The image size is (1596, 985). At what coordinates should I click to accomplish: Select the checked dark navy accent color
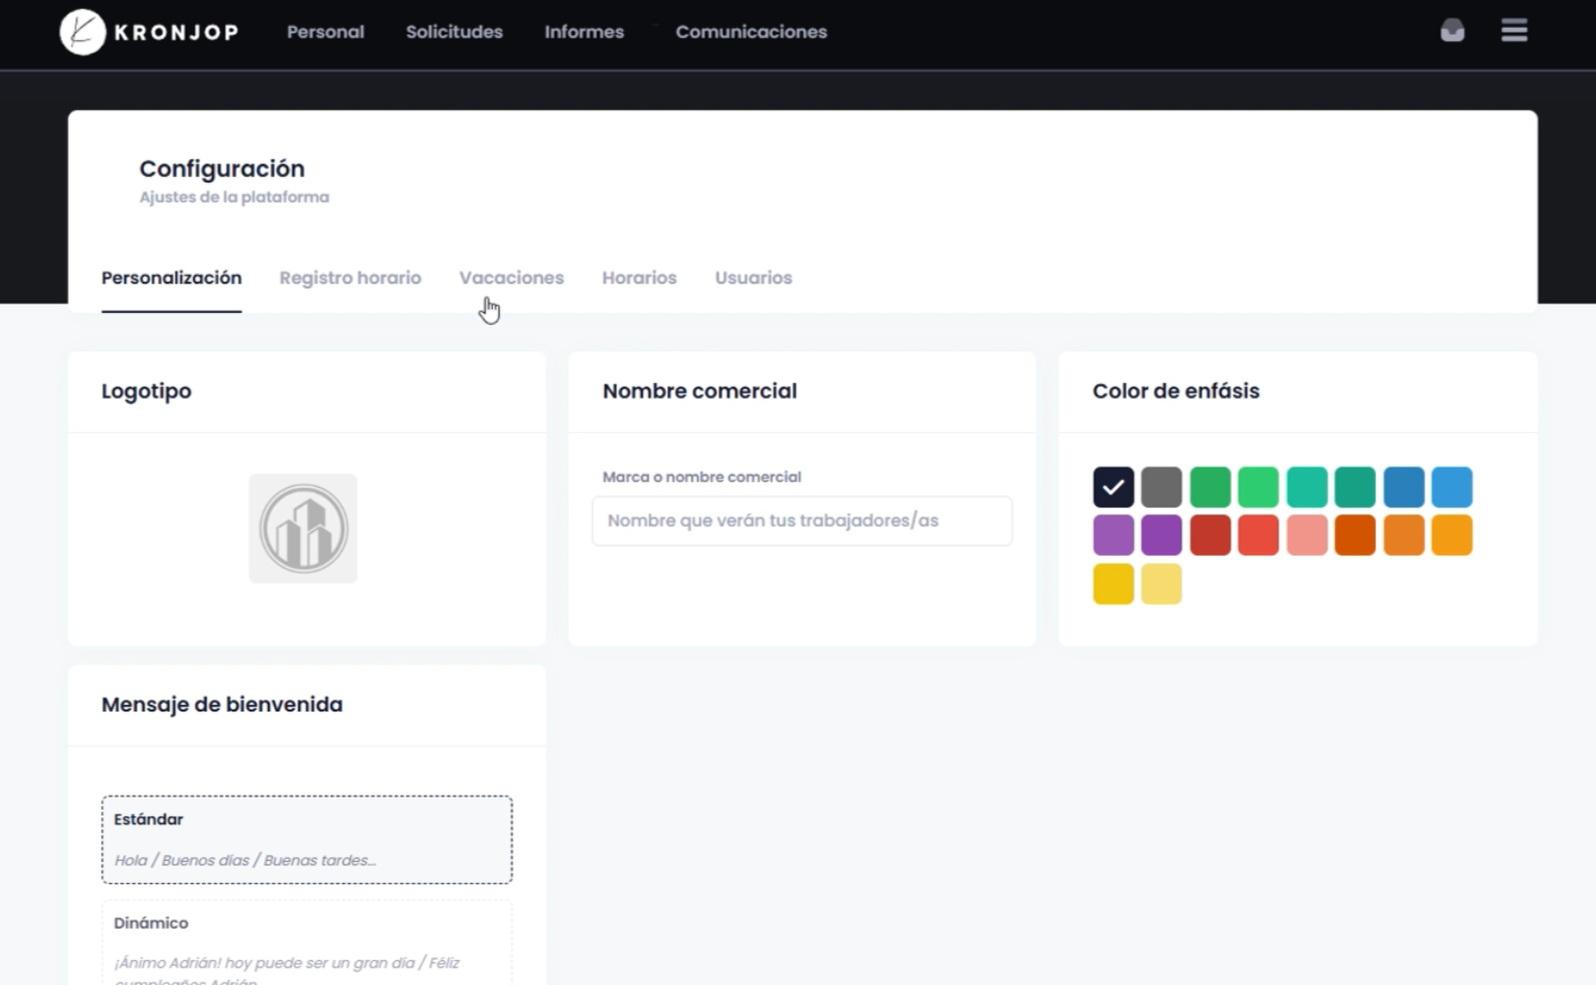coord(1113,487)
